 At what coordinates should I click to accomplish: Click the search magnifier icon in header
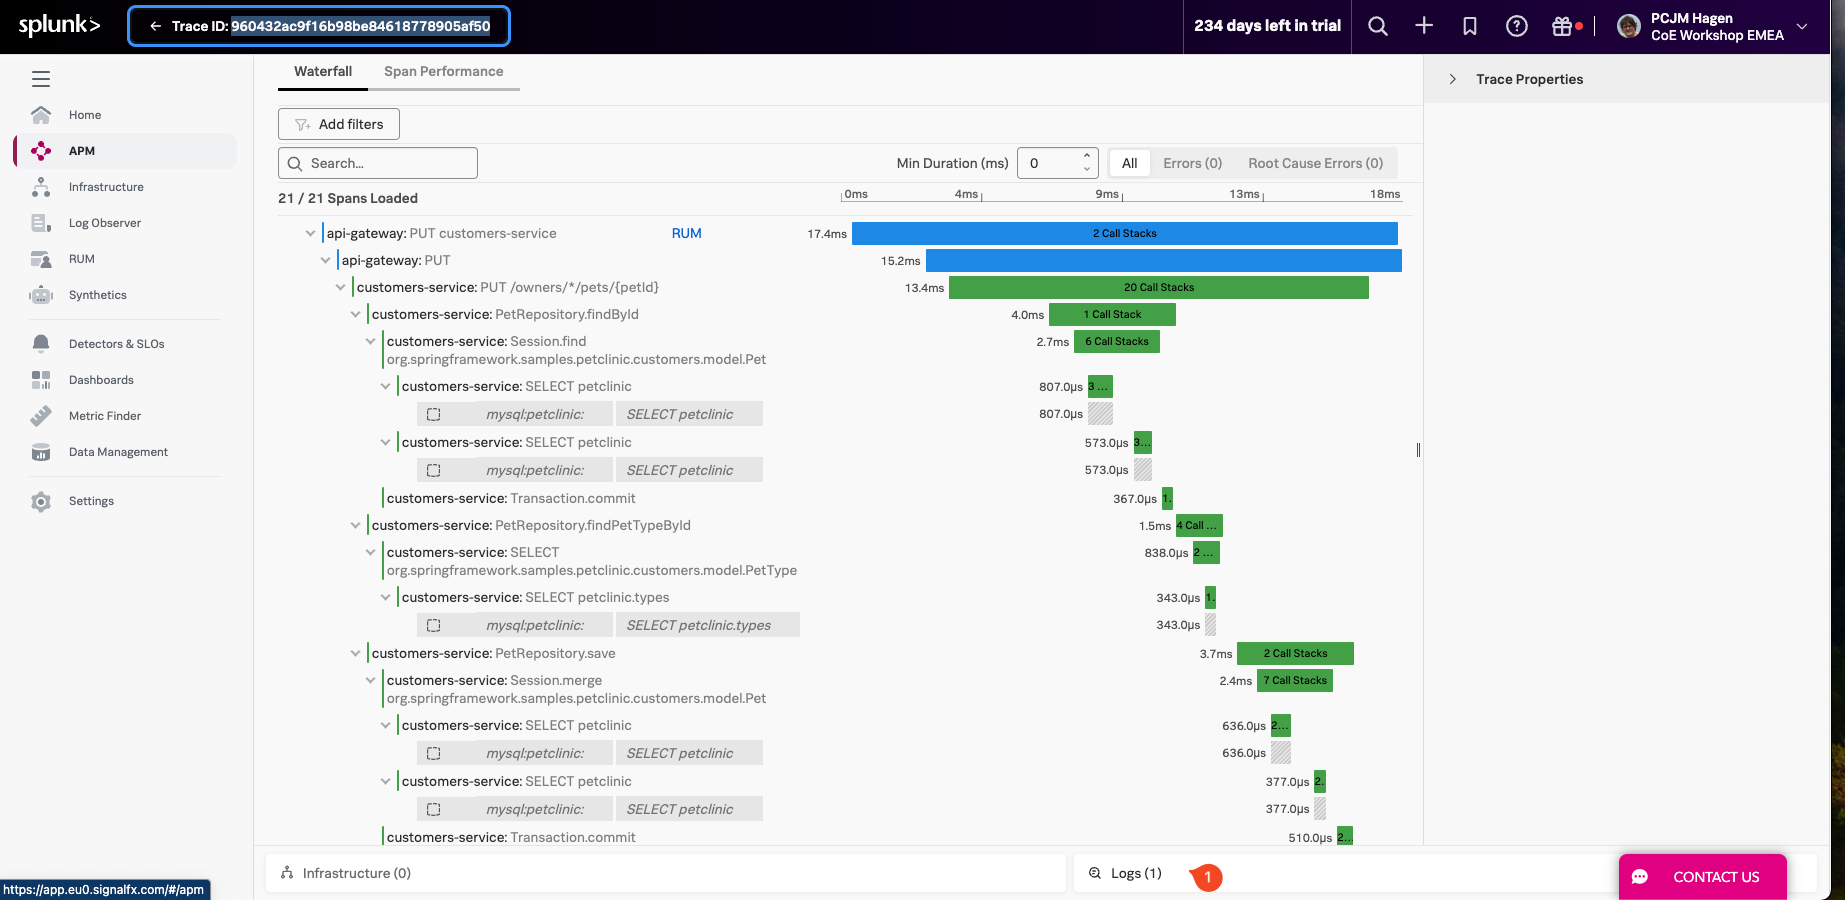[x=1377, y=27]
